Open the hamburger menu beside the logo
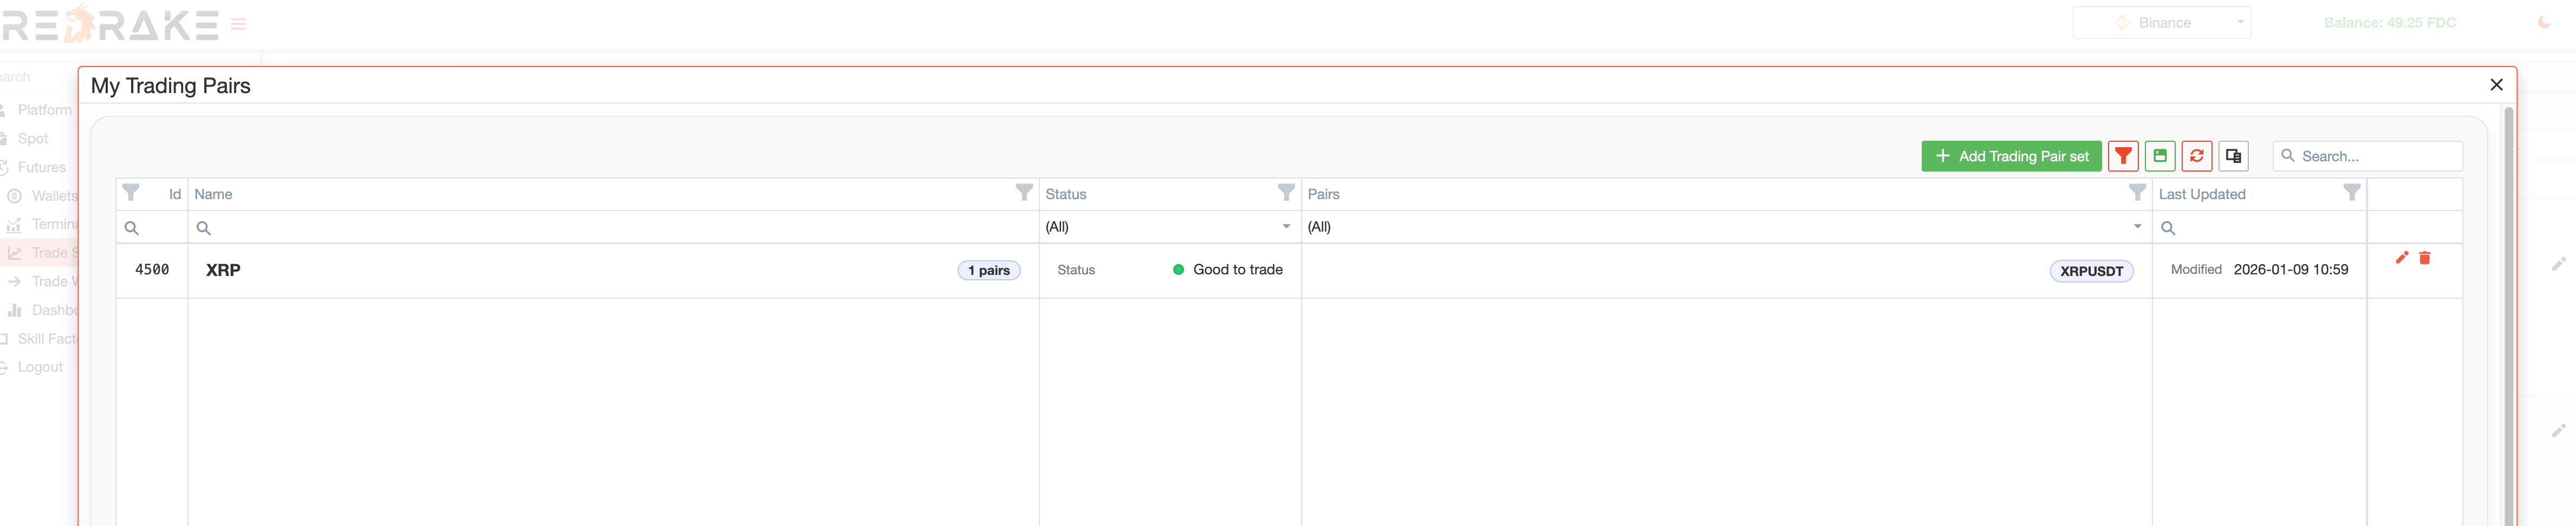Screen dimensions: 2576x526 [237, 25]
